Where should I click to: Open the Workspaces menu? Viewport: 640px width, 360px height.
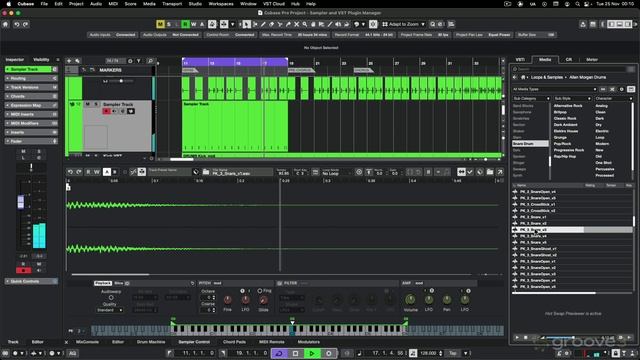click(x=221, y=4)
